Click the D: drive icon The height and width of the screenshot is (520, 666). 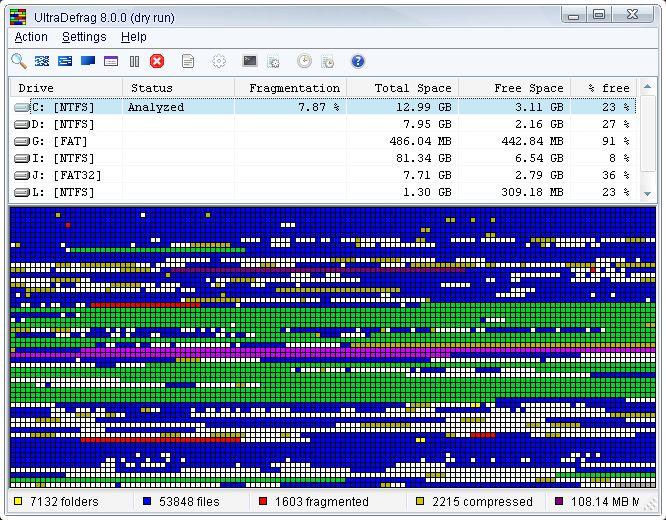click(22, 124)
